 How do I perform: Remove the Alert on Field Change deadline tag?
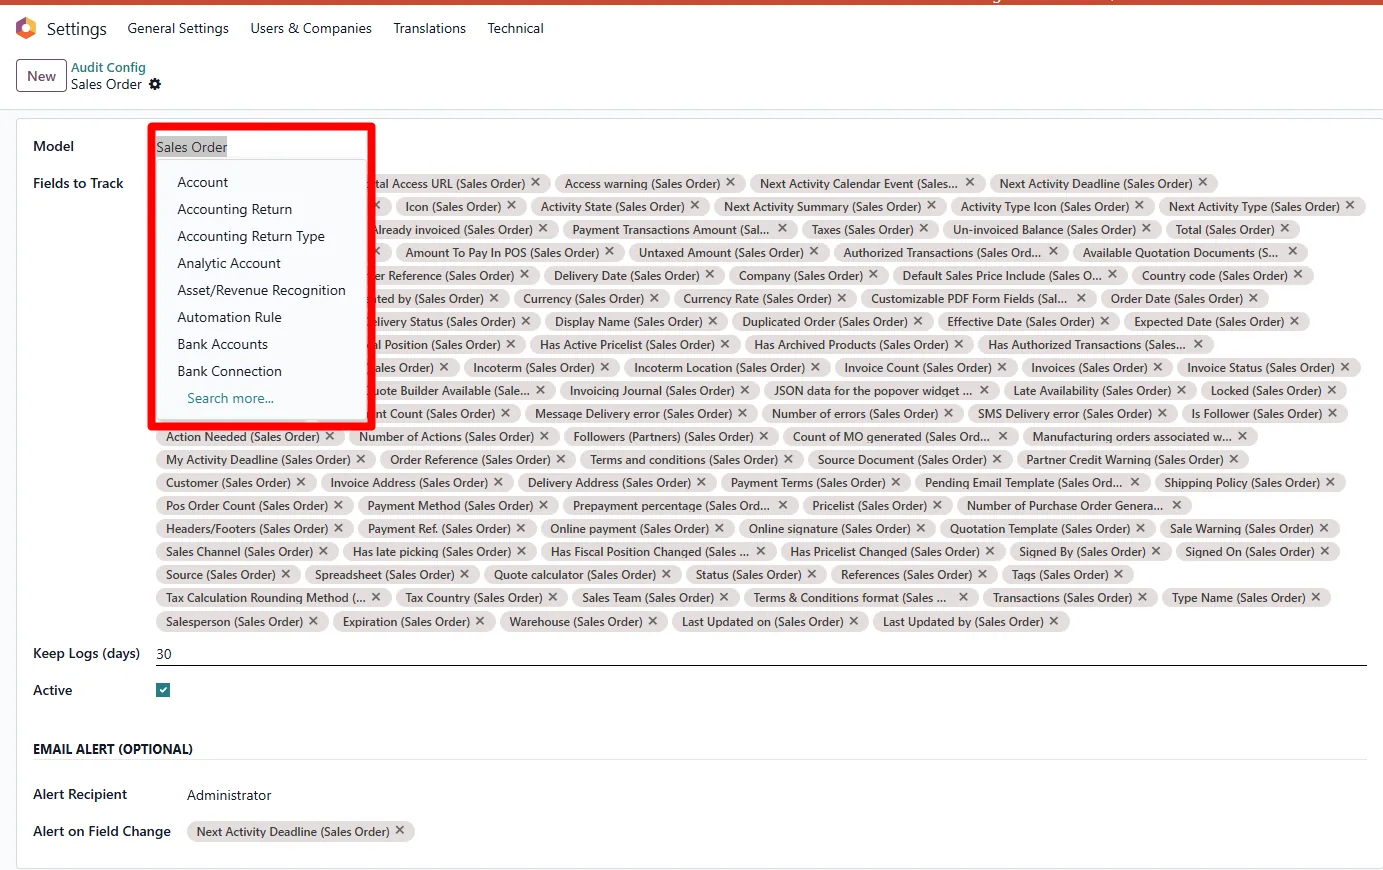(x=400, y=830)
